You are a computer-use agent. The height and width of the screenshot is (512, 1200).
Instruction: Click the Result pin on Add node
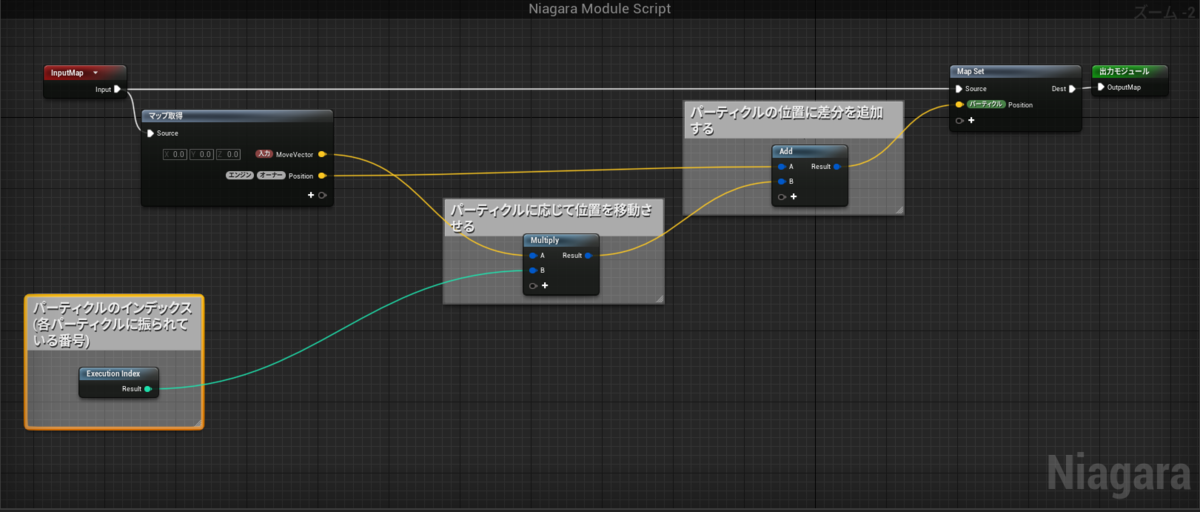tap(837, 166)
